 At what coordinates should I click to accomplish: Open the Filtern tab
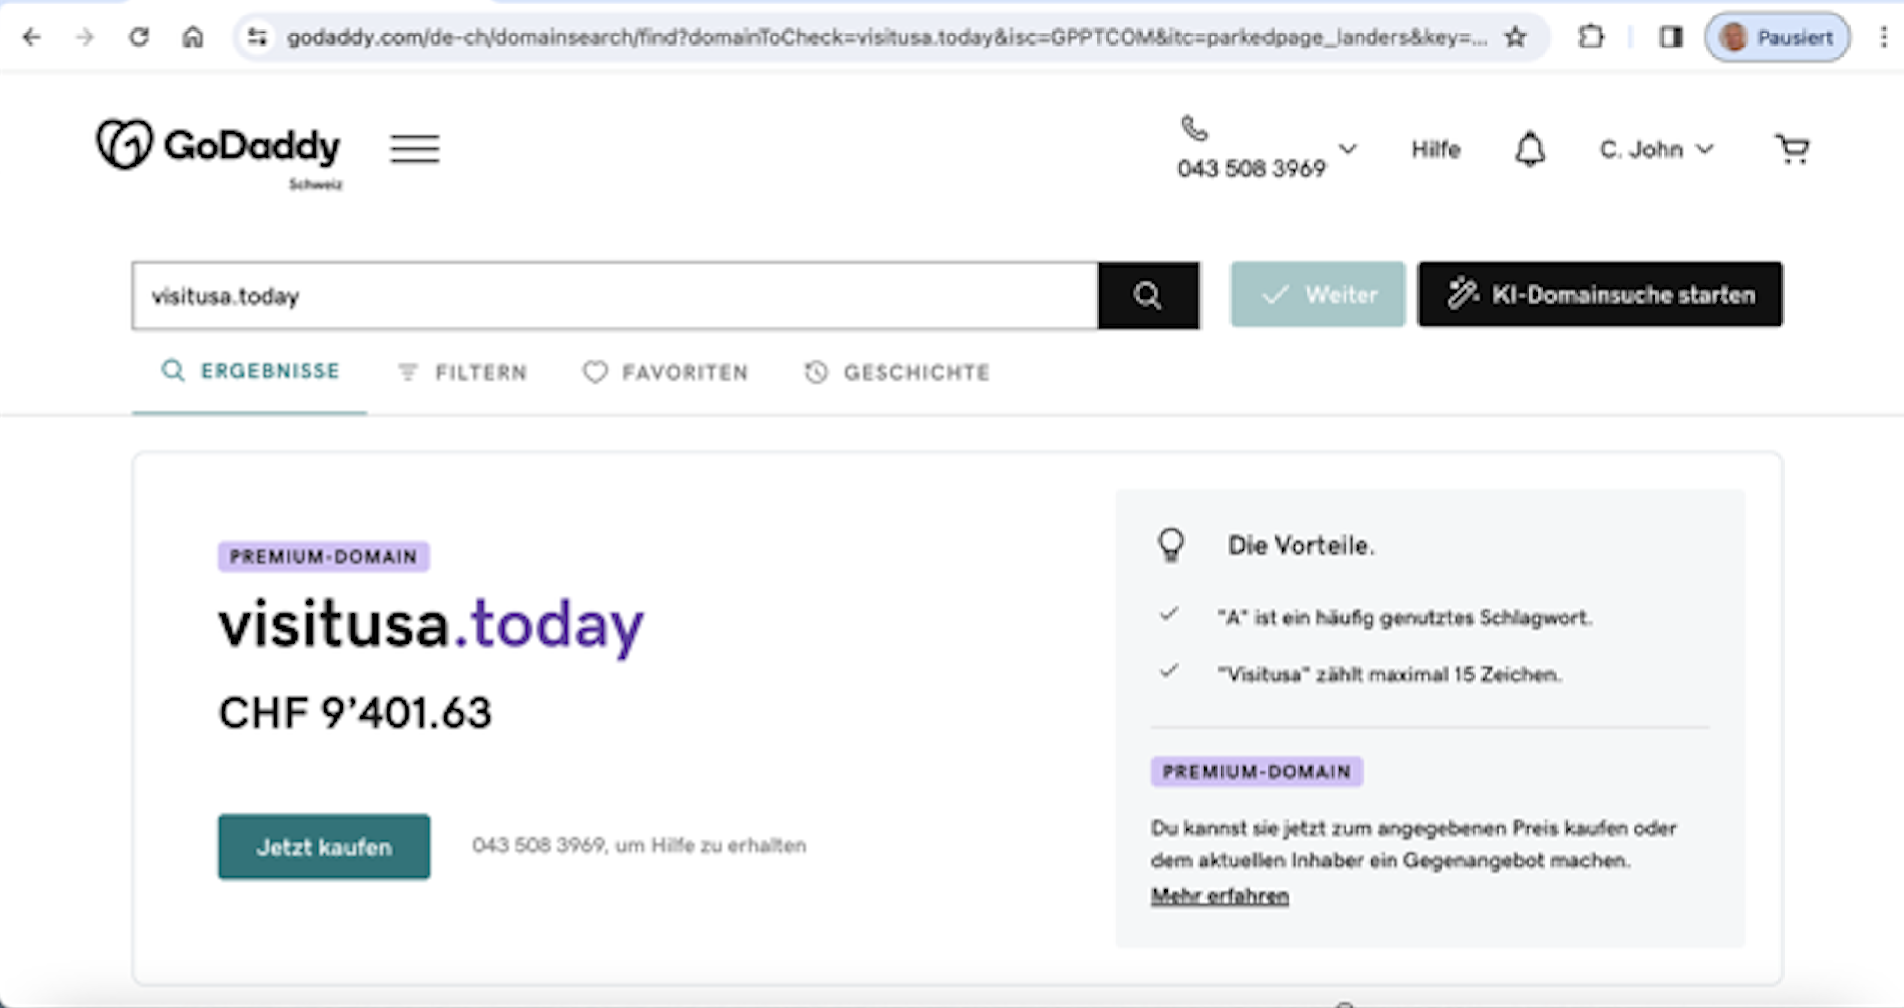click(x=462, y=373)
